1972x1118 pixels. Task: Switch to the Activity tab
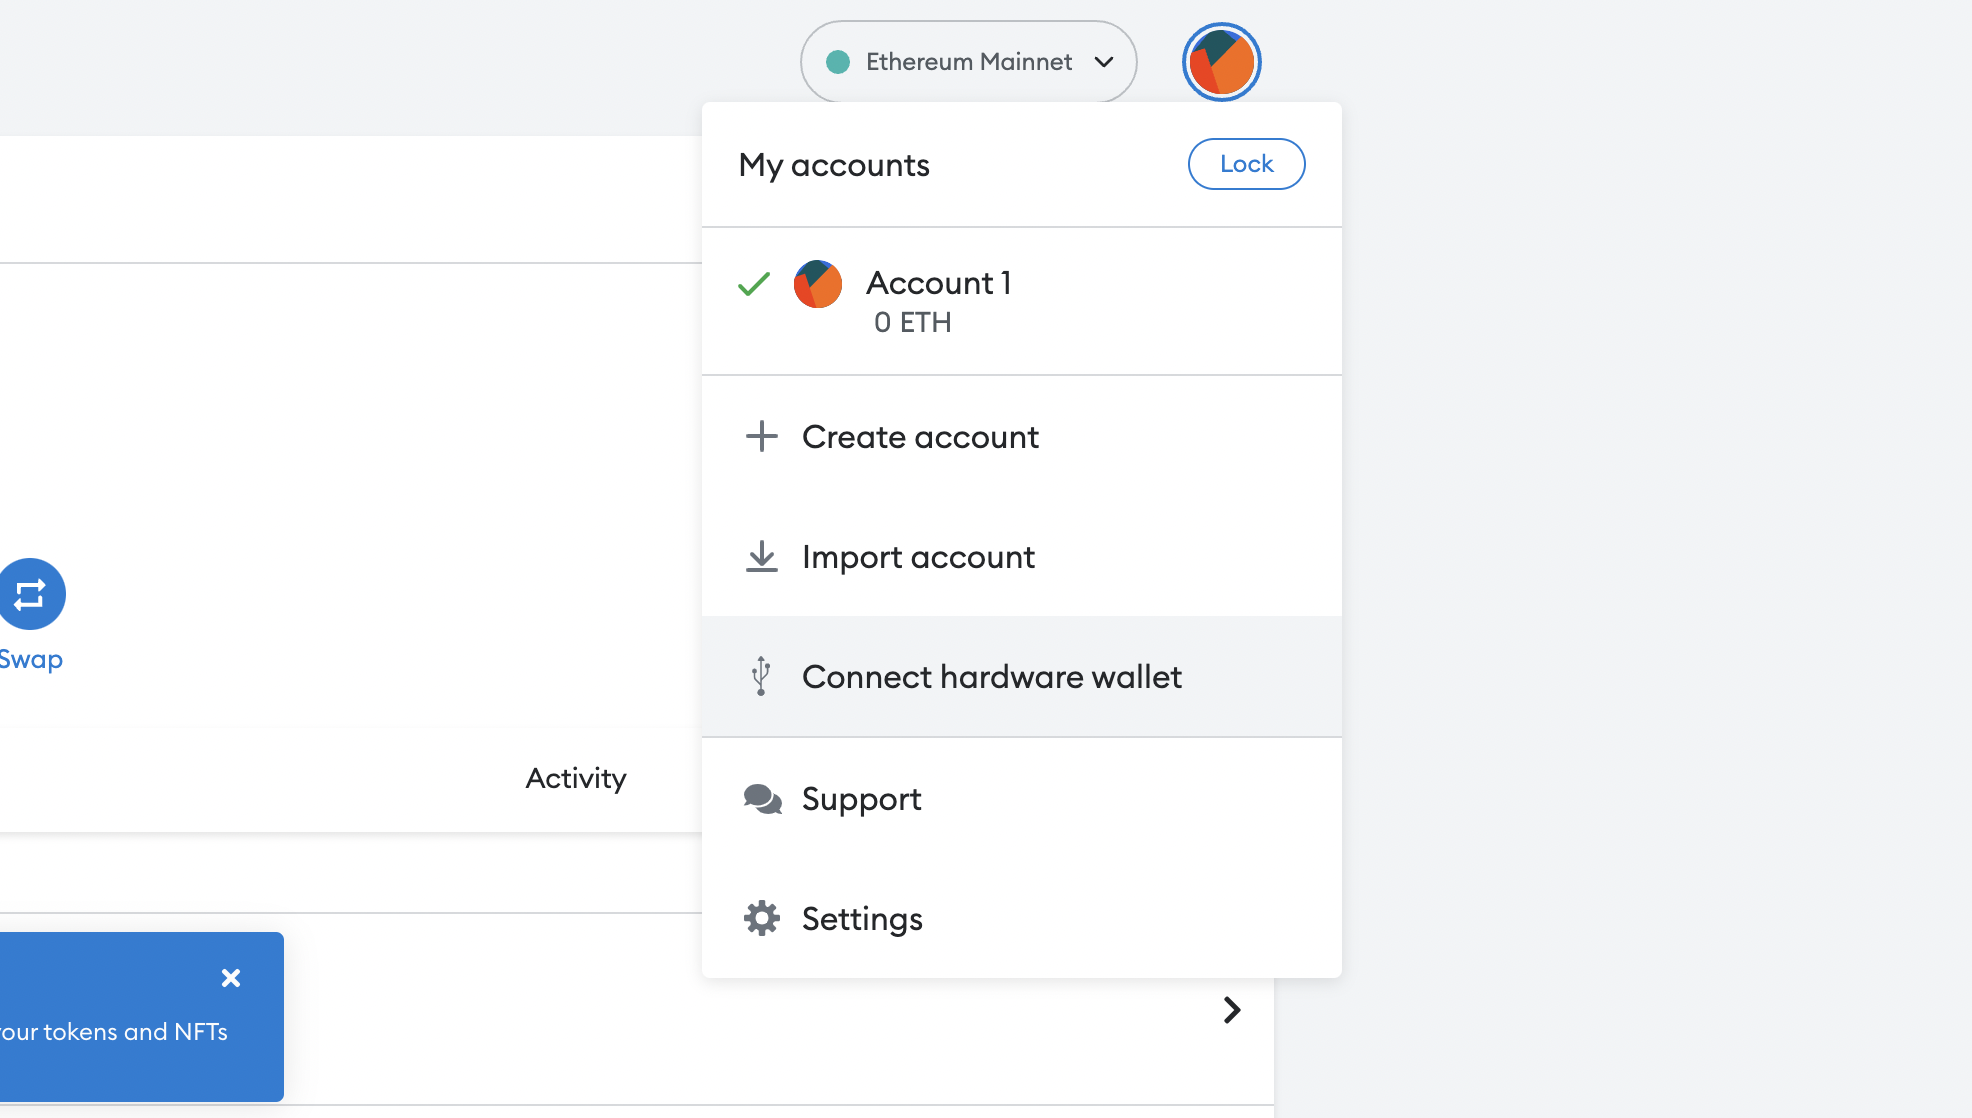coord(576,778)
